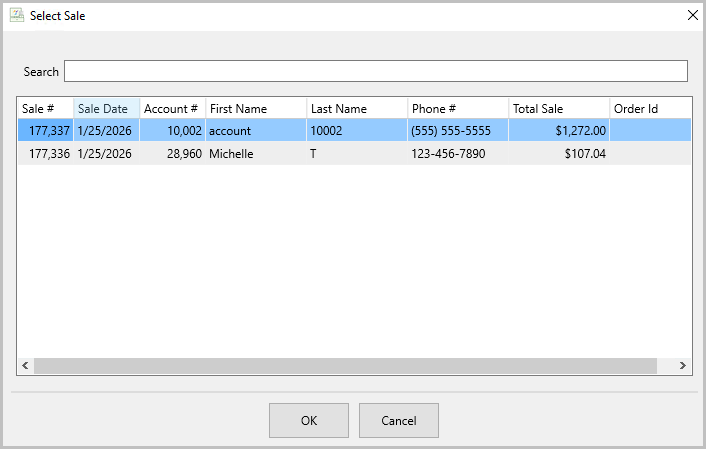Click total sale $1,272.00 cell
This screenshot has height=449, width=706.
click(x=559, y=131)
